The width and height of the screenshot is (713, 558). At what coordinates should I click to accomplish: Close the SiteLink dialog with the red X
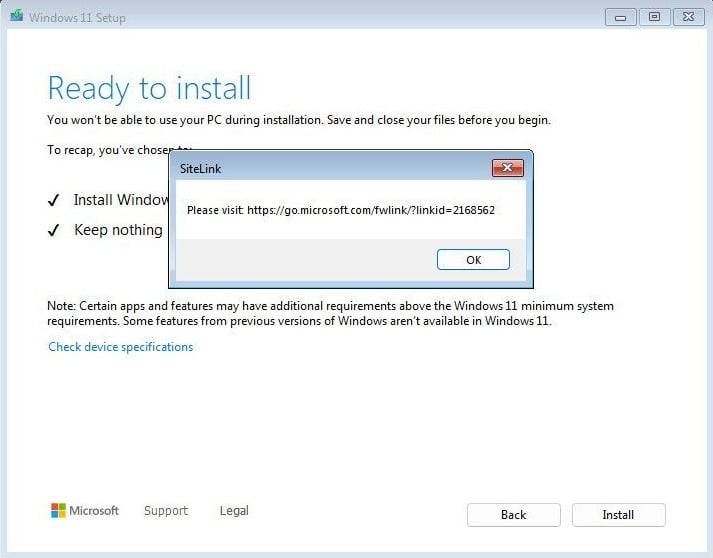[507, 168]
